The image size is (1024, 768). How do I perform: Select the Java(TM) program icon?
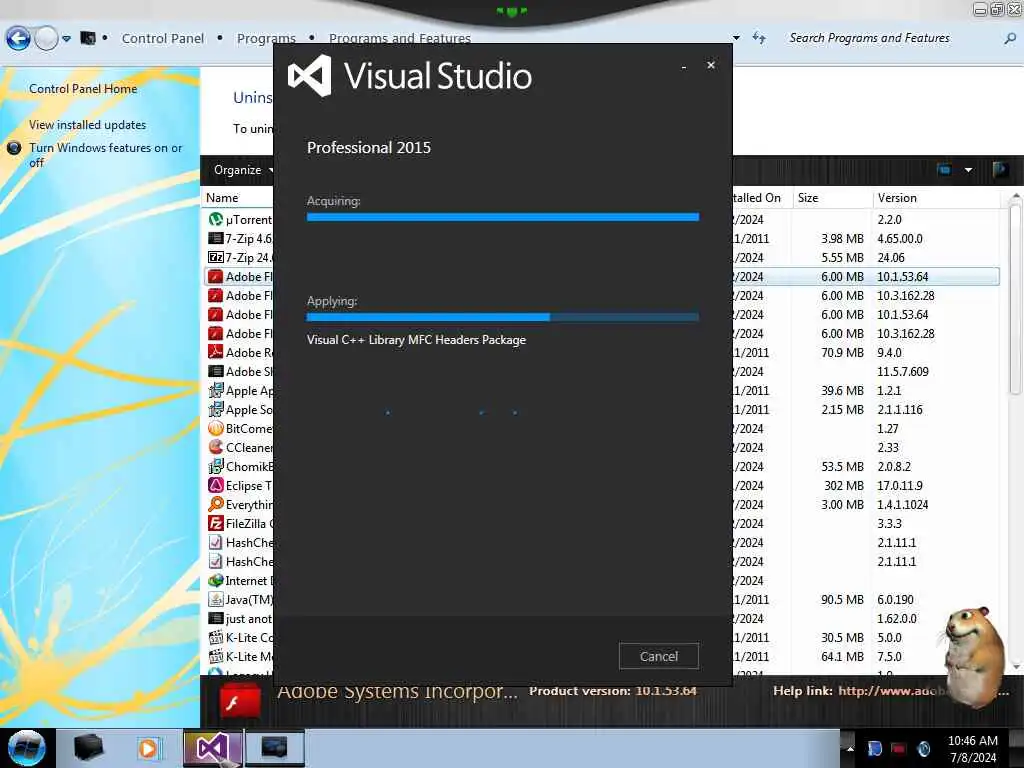(x=216, y=600)
